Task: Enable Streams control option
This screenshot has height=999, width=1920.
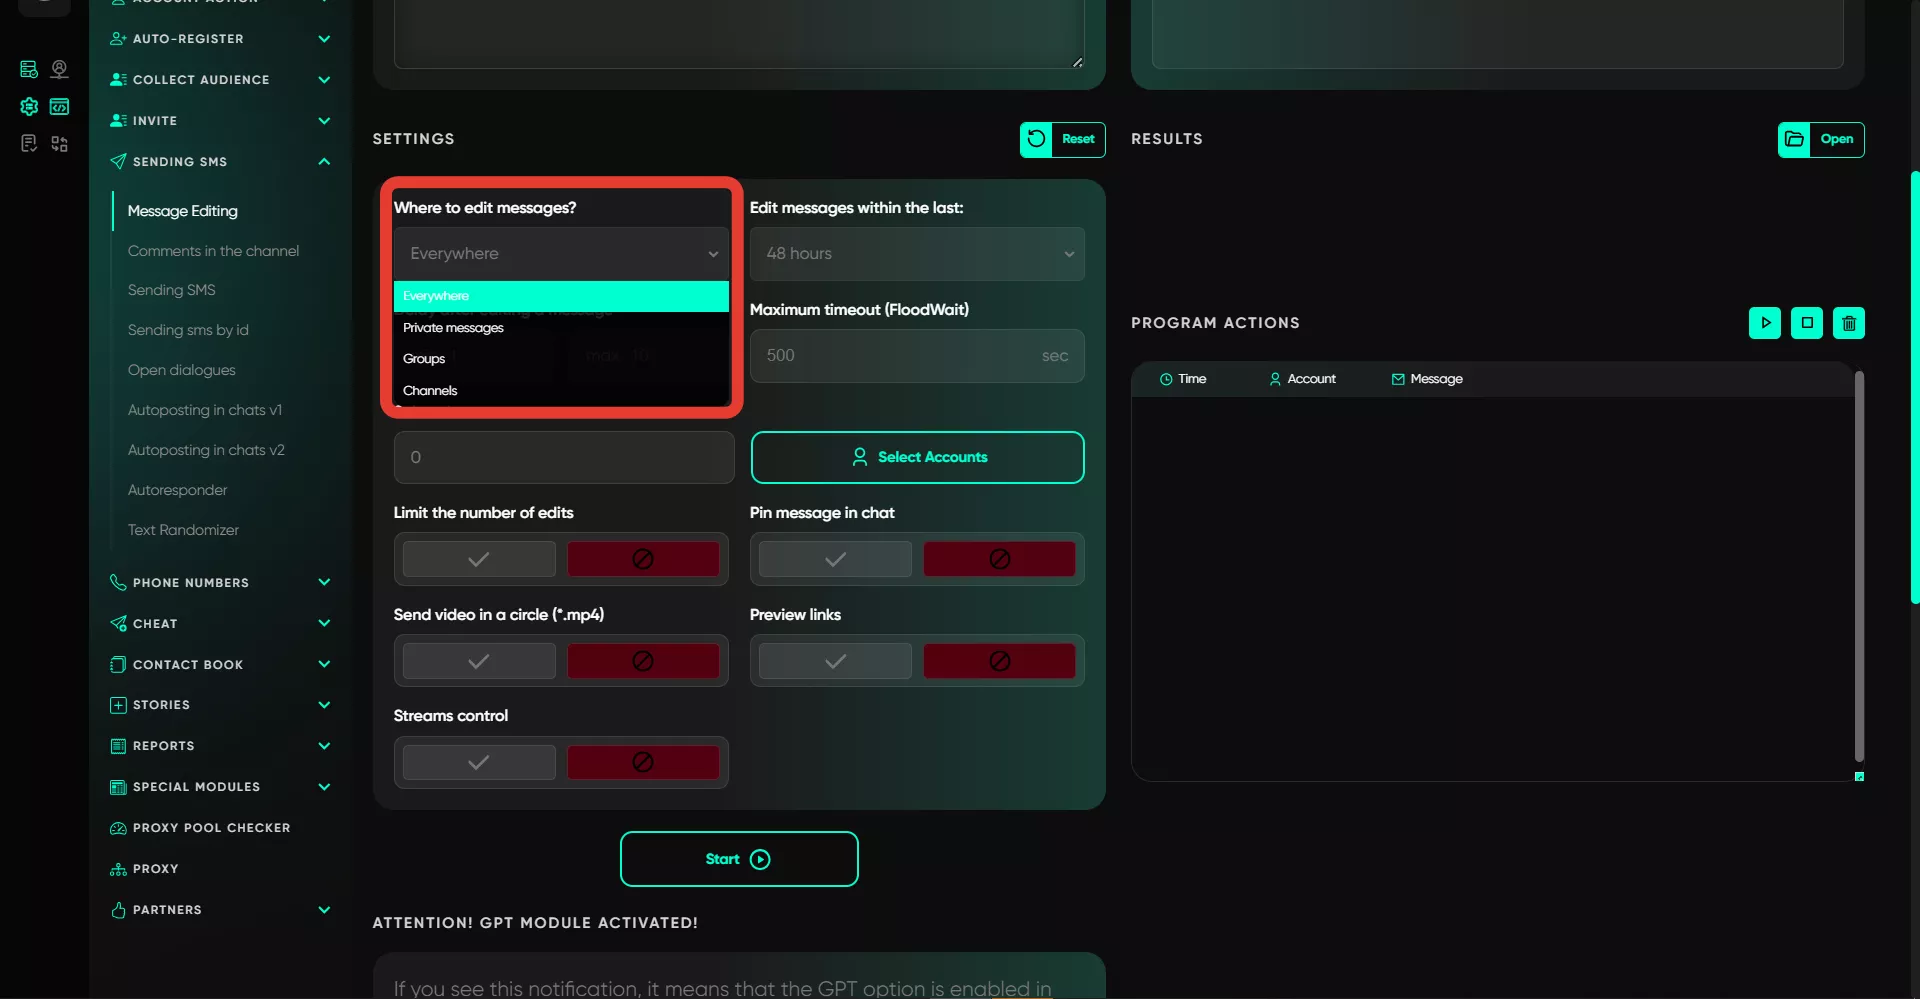Action: (x=479, y=762)
